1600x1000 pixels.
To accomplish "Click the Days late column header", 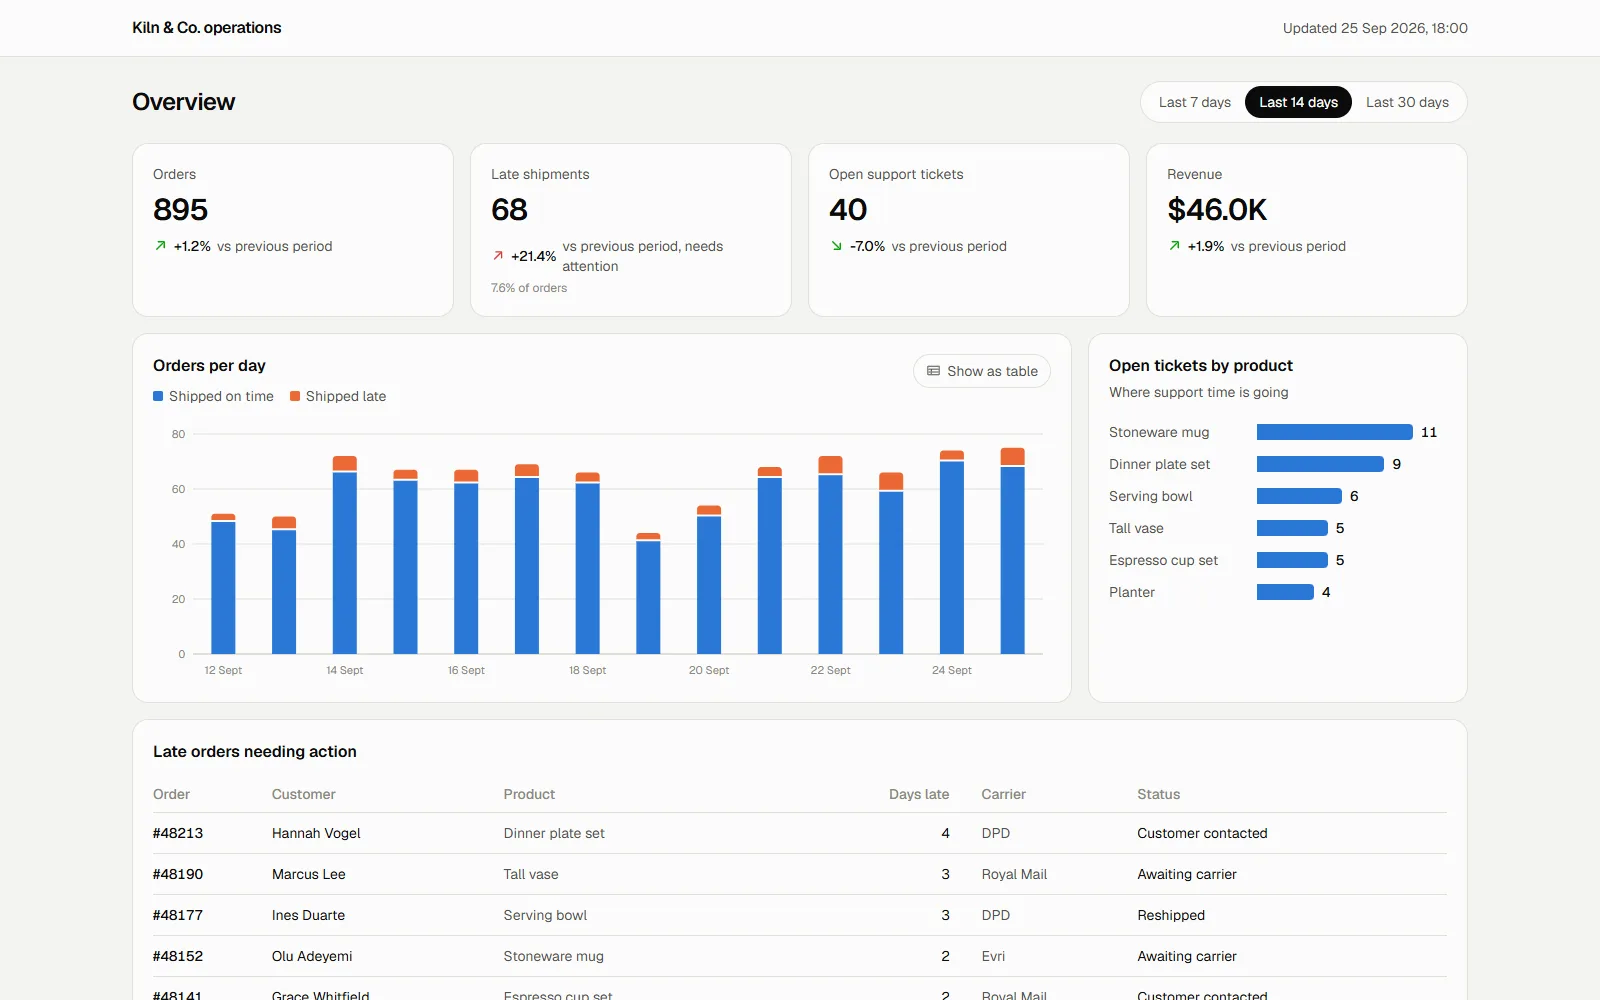I will 919,794.
